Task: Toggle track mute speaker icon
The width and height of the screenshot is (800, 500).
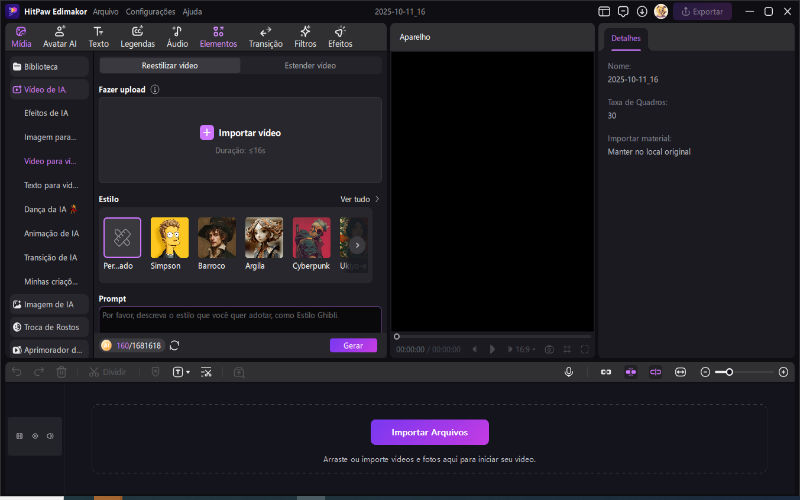Action: (50, 436)
